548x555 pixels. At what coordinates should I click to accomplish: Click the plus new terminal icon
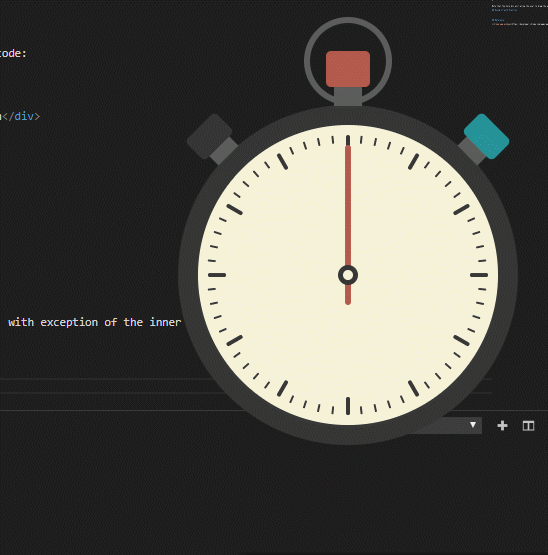(x=502, y=425)
